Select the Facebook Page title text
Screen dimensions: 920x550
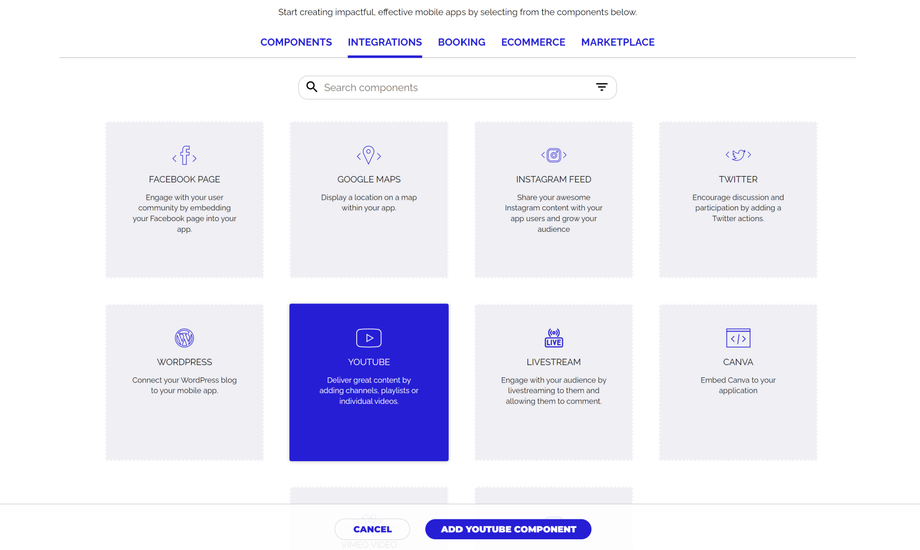pyautogui.click(x=184, y=180)
